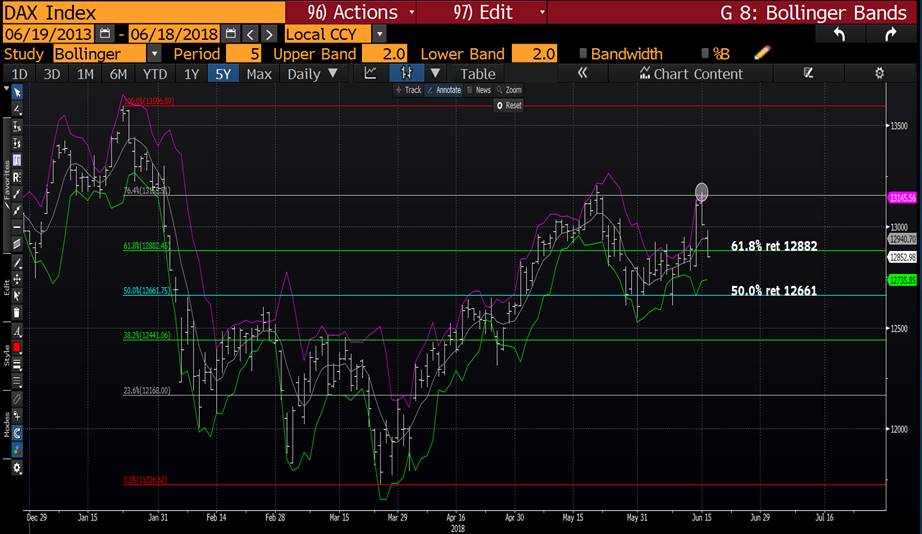This screenshot has width=922, height=534.
Task: Toggle the magnet snap mode icon
Action: pyautogui.click(x=17, y=433)
